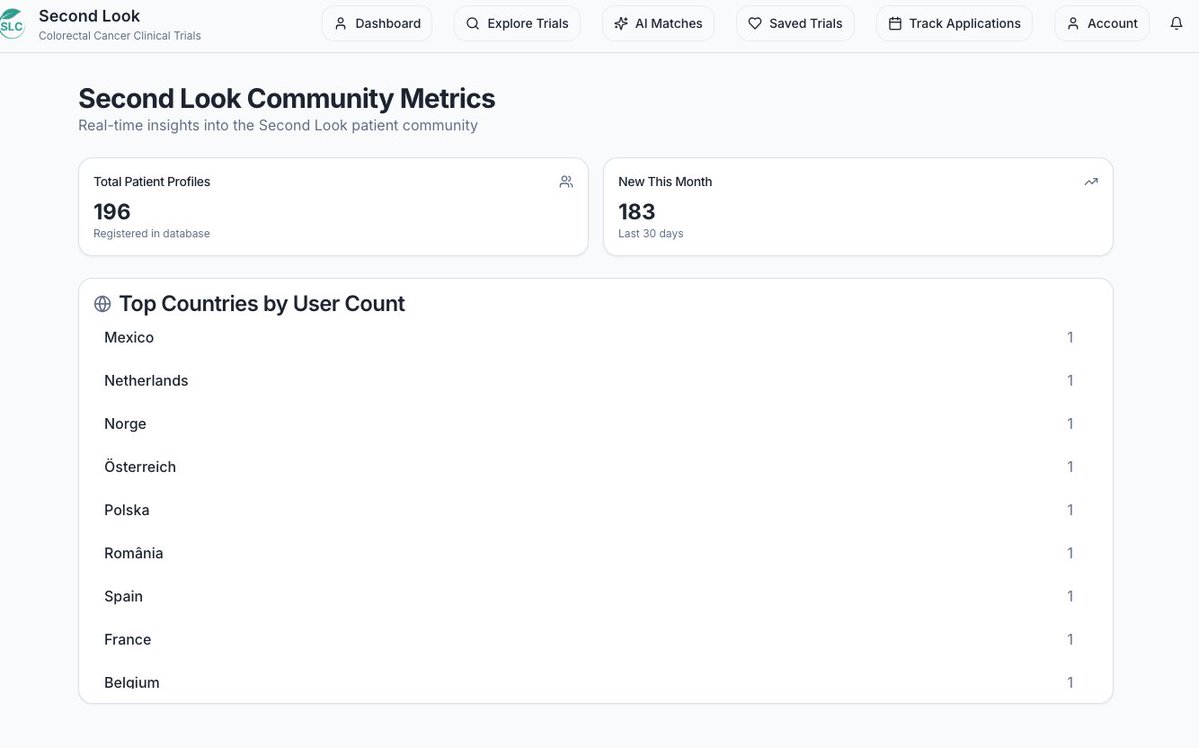The height and width of the screenshot is (748, 1199).
Task: Click the user count for Spain
Action: tap(1071, 597)
